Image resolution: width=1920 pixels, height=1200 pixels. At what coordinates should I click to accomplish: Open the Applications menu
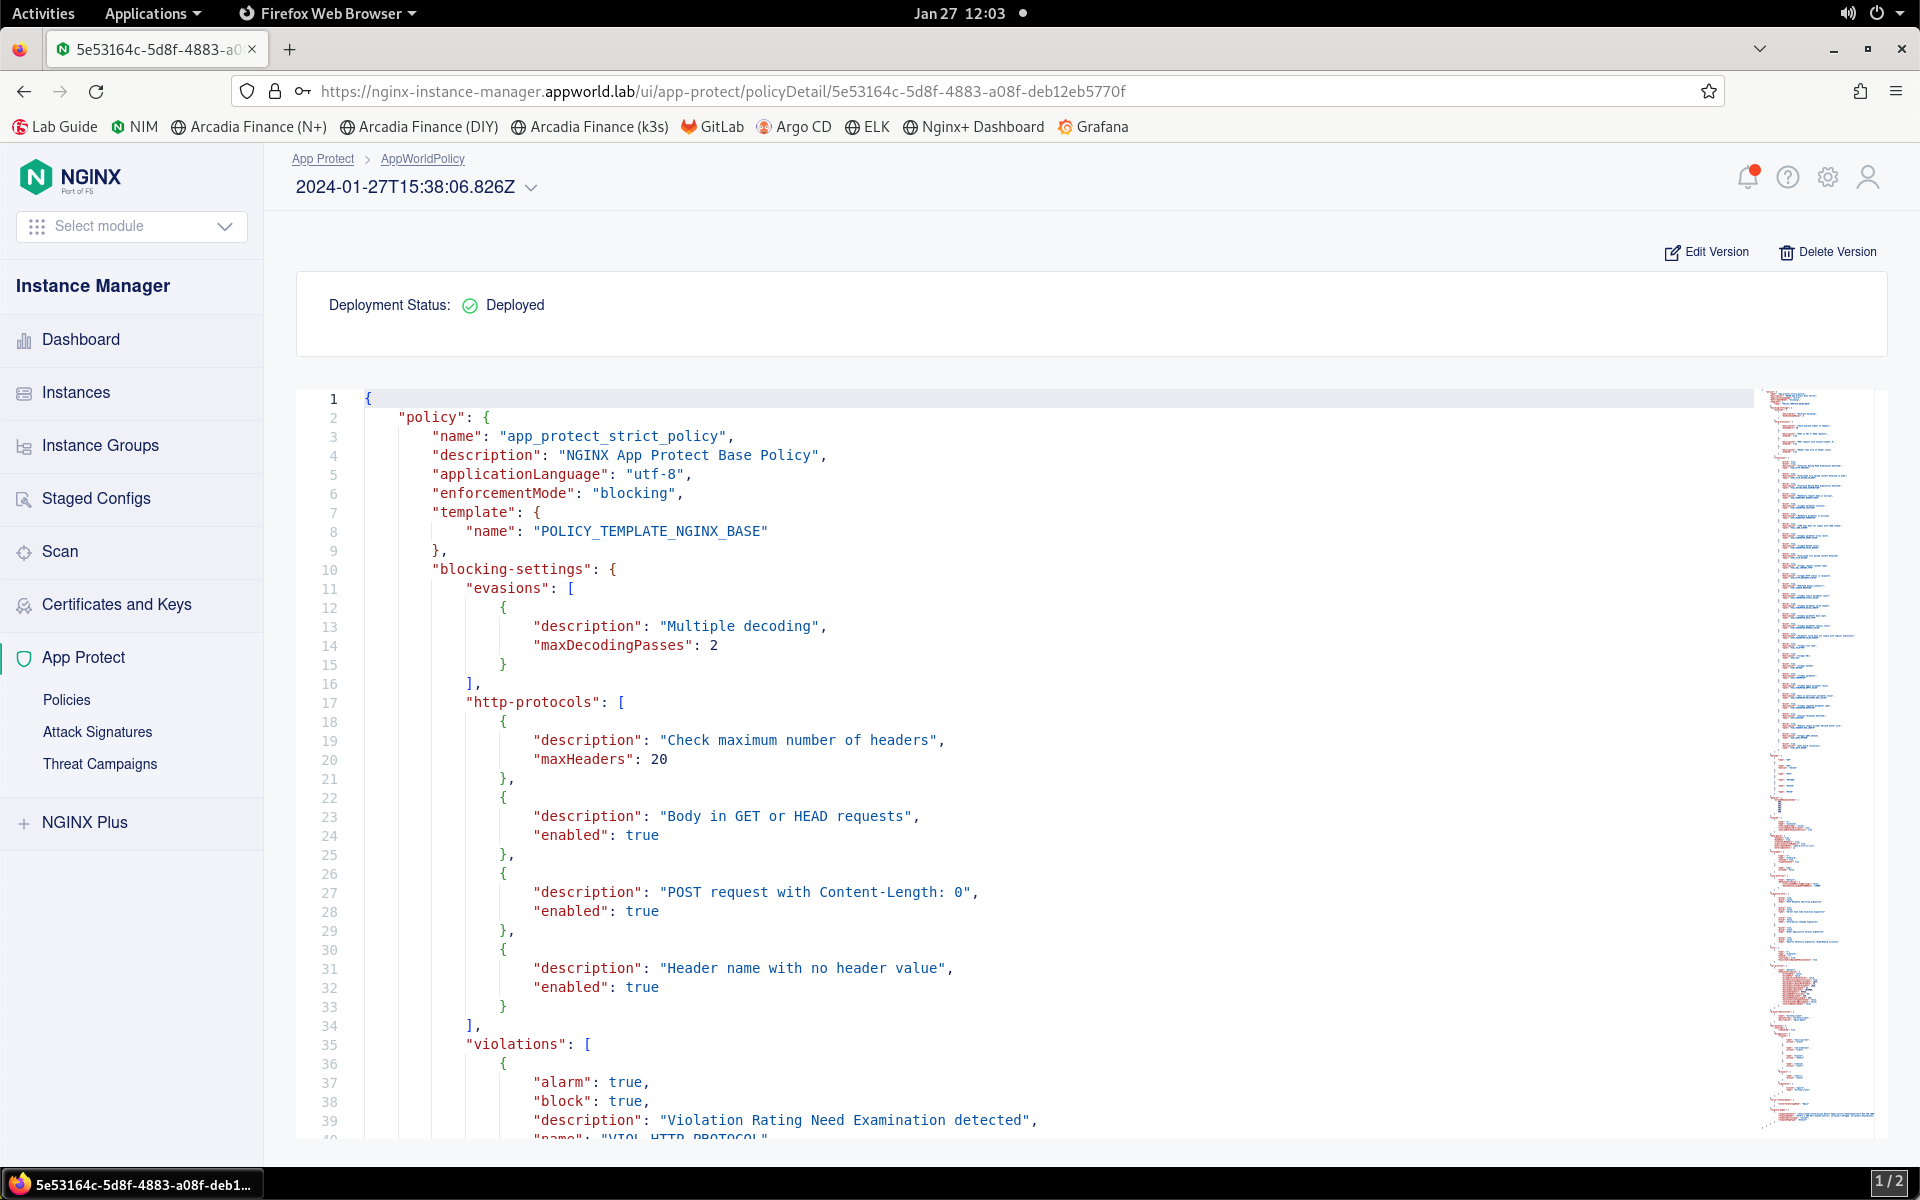click(x=153, y=13)
